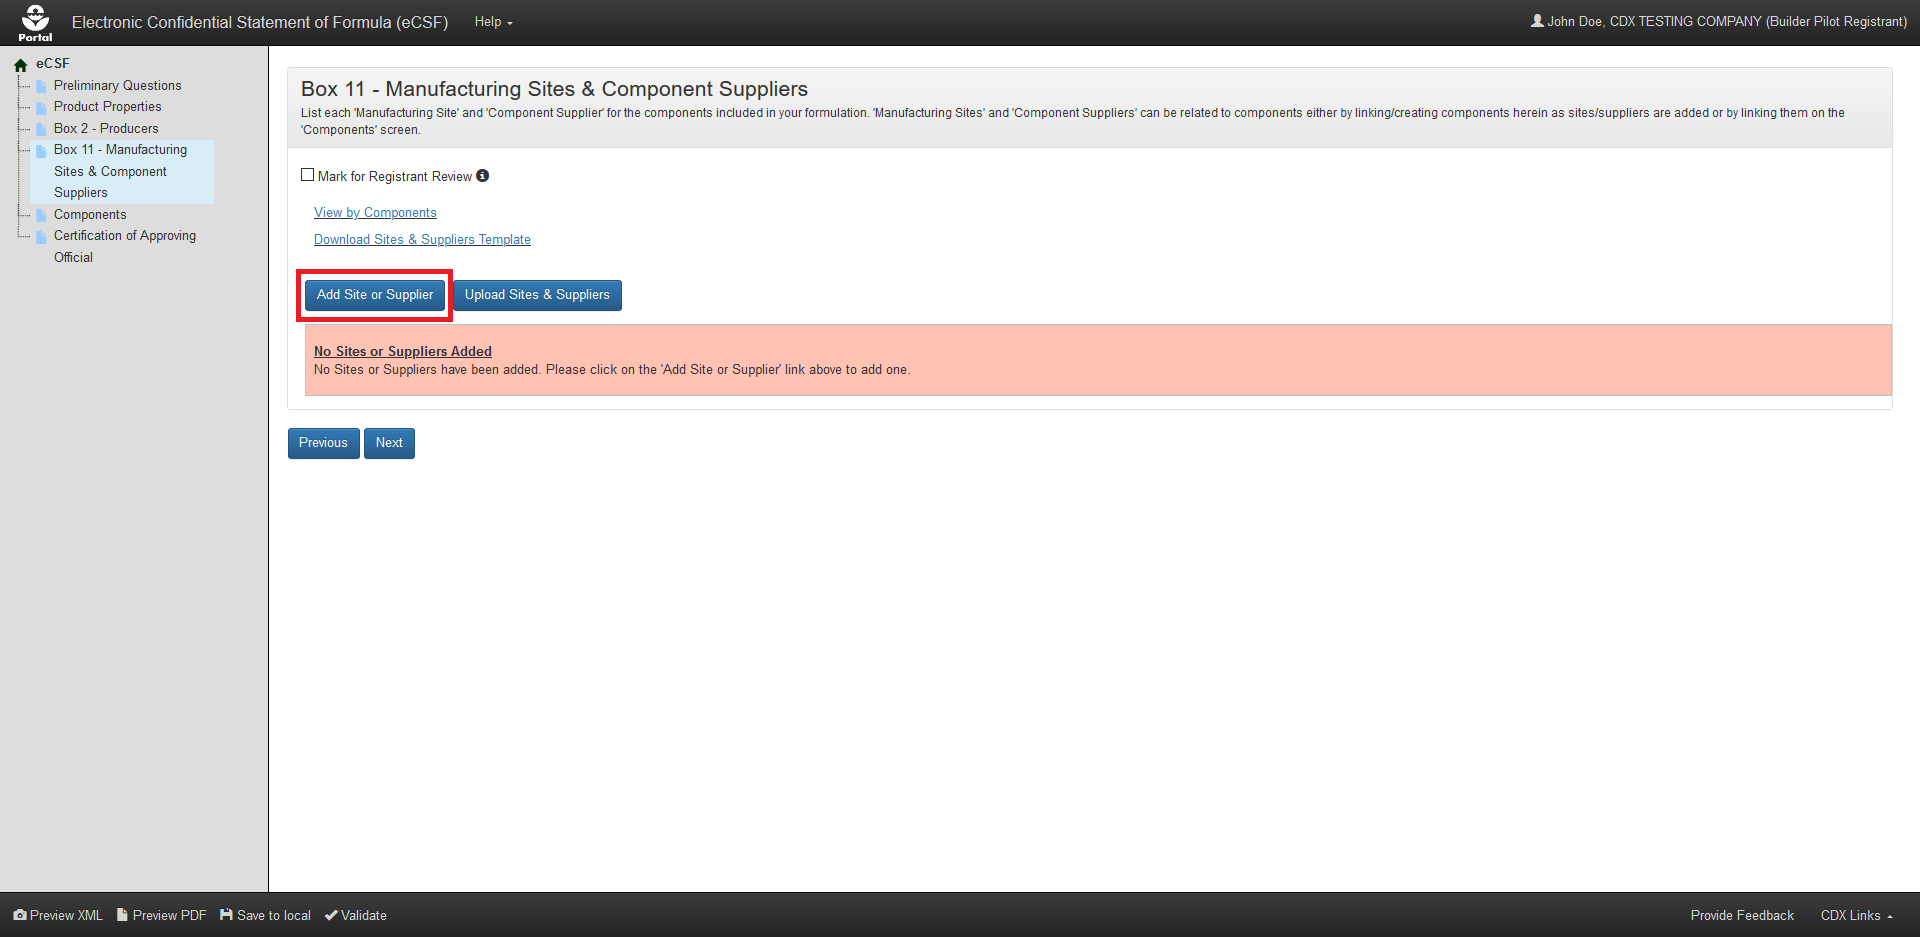The image size is (1920, 937).
Task: Click the Next button
Action: coord(389,443)
